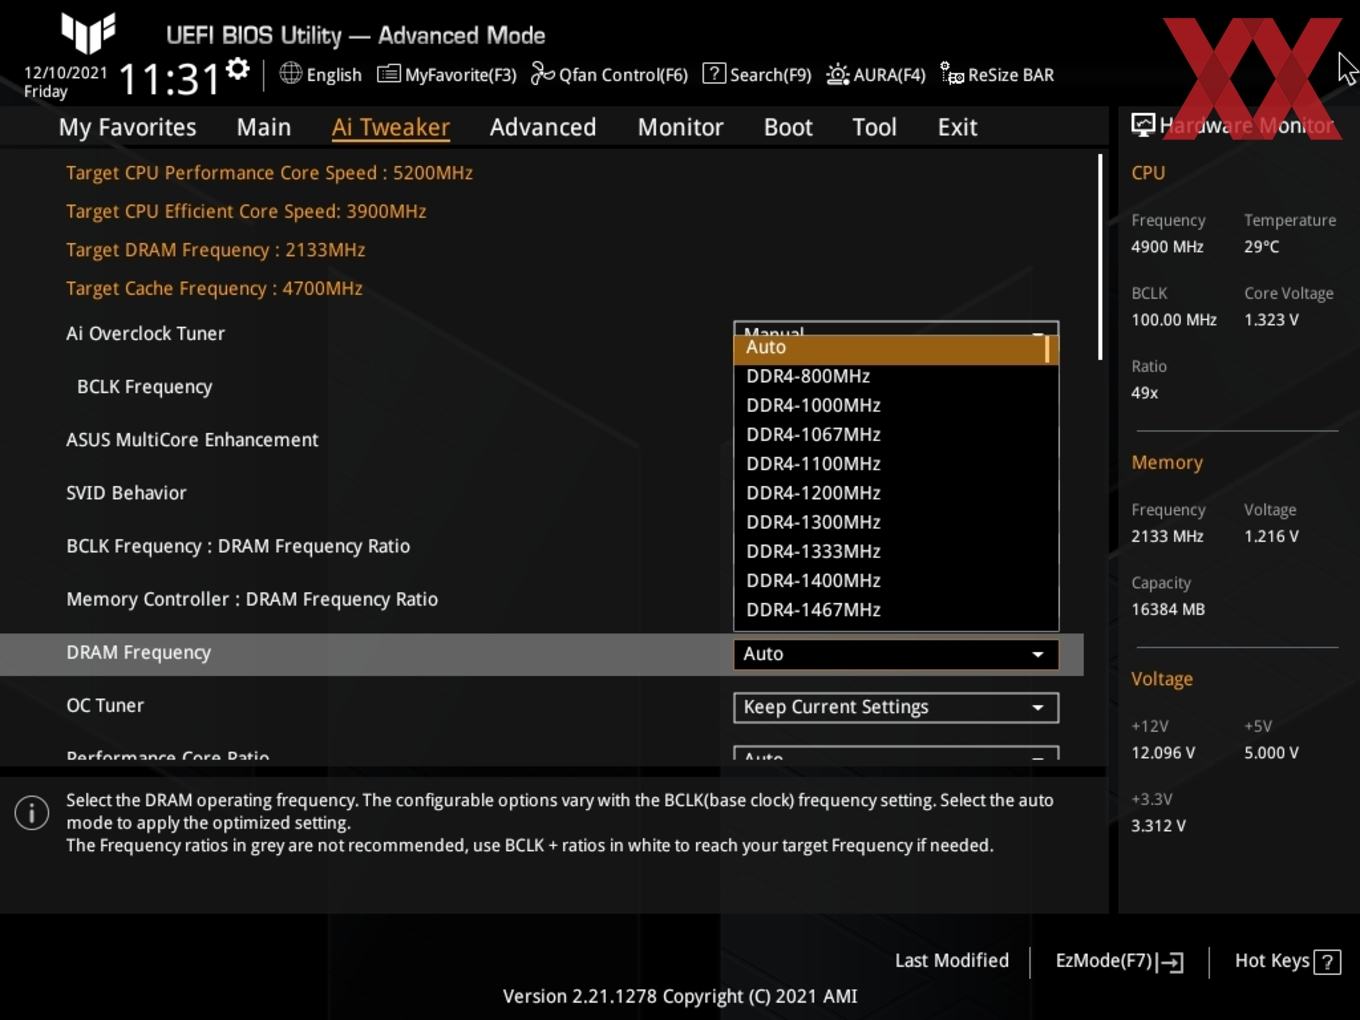Switch to EzMode(F7)

1119,961
